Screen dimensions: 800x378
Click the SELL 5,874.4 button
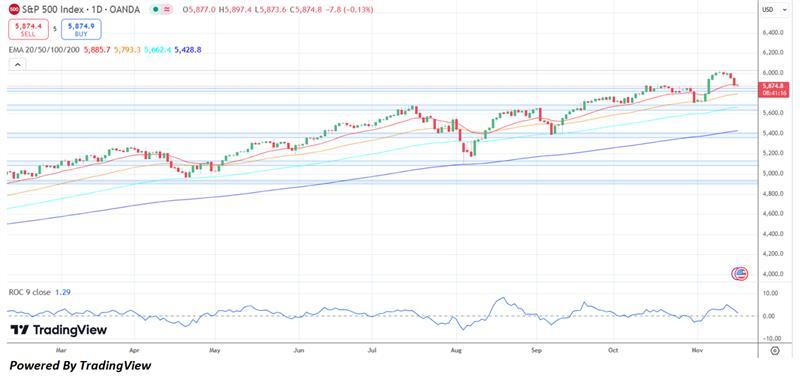pyautogui.click(x=29, y=30)
